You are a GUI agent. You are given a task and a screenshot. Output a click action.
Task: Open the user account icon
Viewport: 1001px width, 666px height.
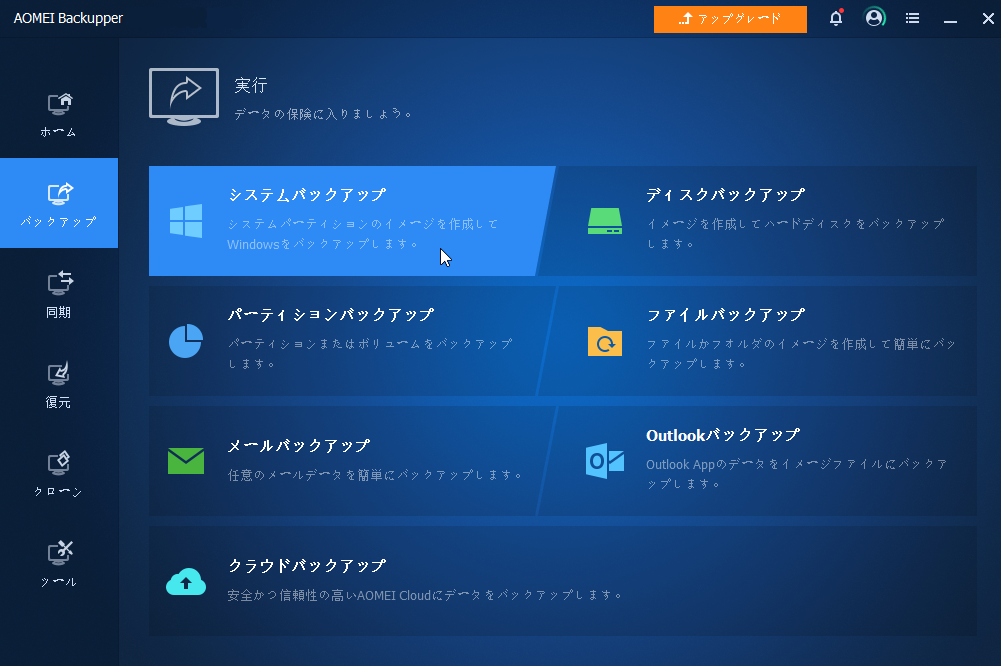coord(875,17)
